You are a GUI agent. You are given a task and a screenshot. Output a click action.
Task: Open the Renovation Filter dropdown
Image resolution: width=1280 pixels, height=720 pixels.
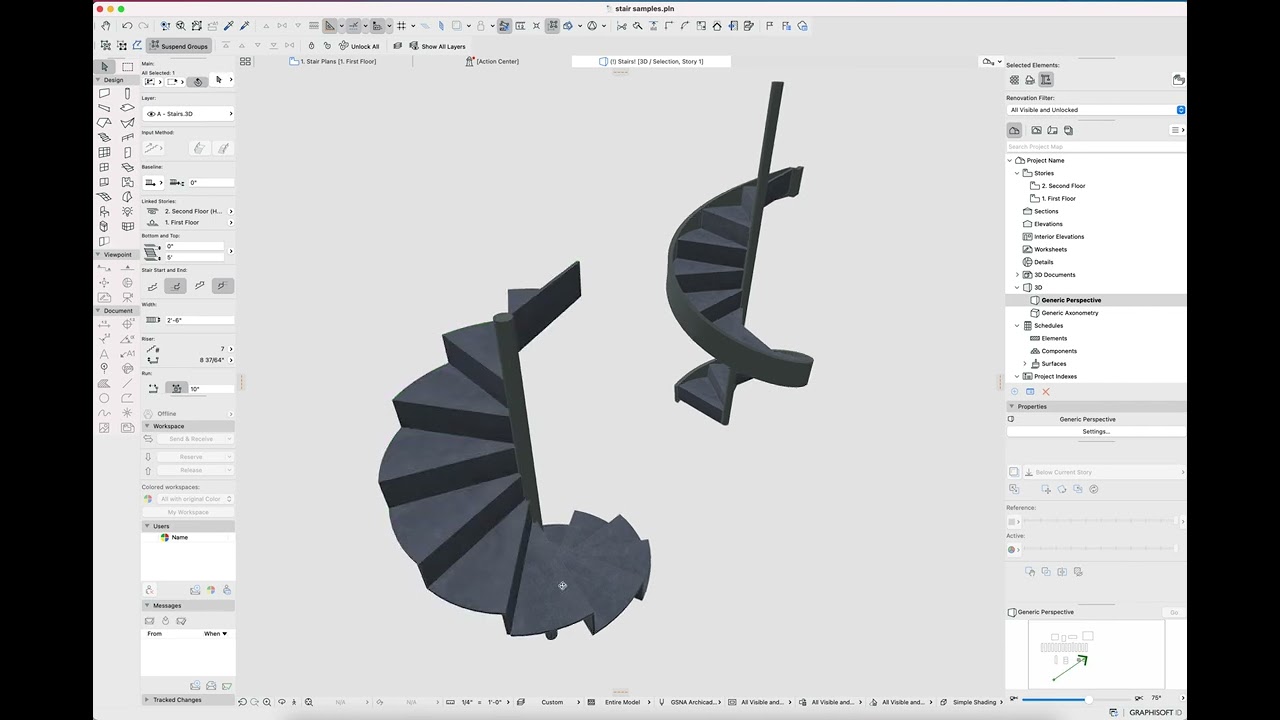[1096, 110]
